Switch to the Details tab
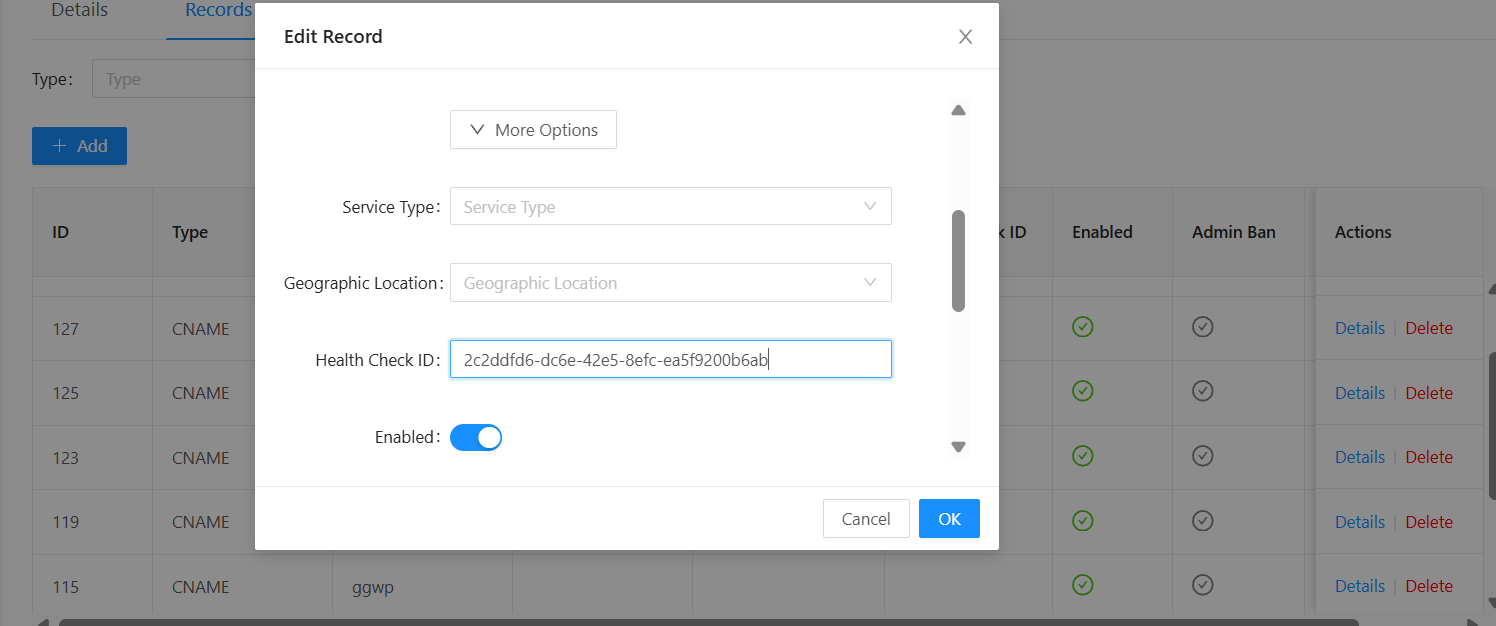 click(x=80, y=11)
